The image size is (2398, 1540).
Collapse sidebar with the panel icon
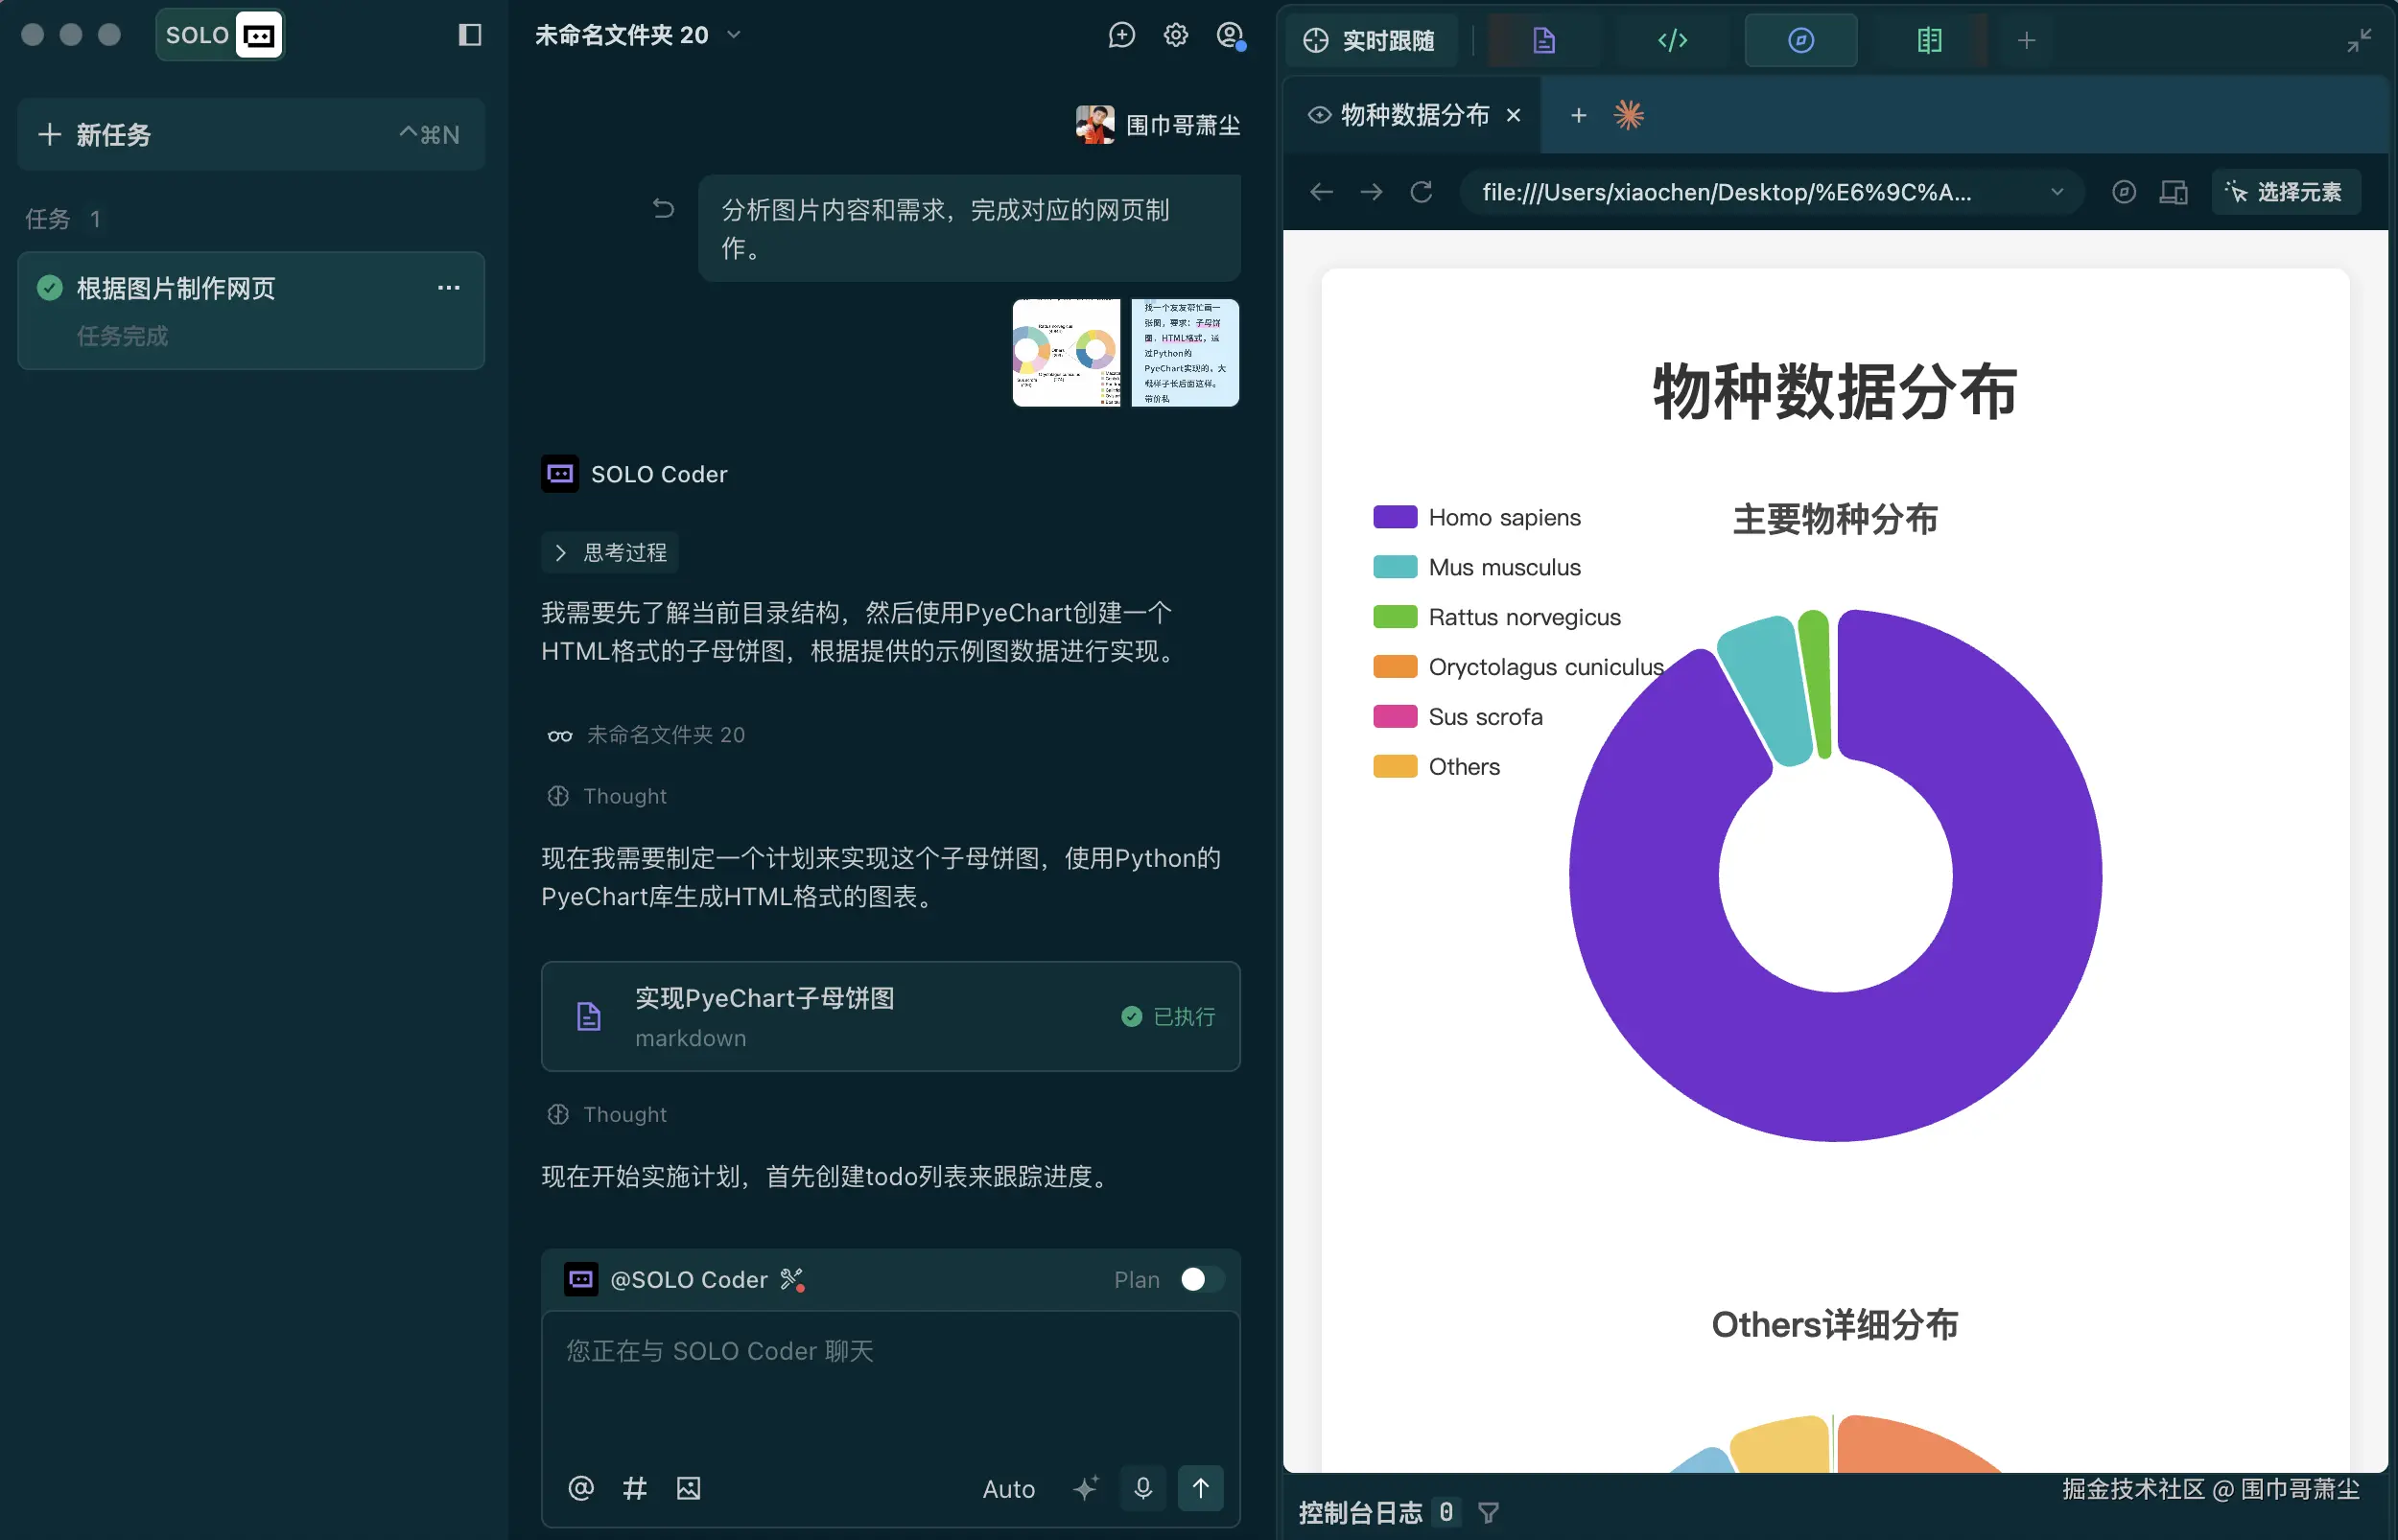(469, 35)
